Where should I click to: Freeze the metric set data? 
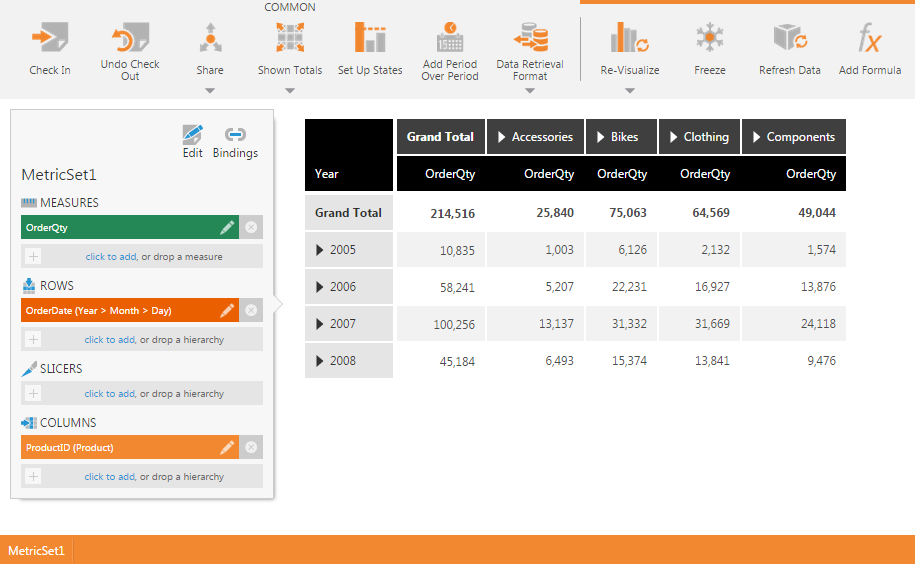(x=709, y=40)
